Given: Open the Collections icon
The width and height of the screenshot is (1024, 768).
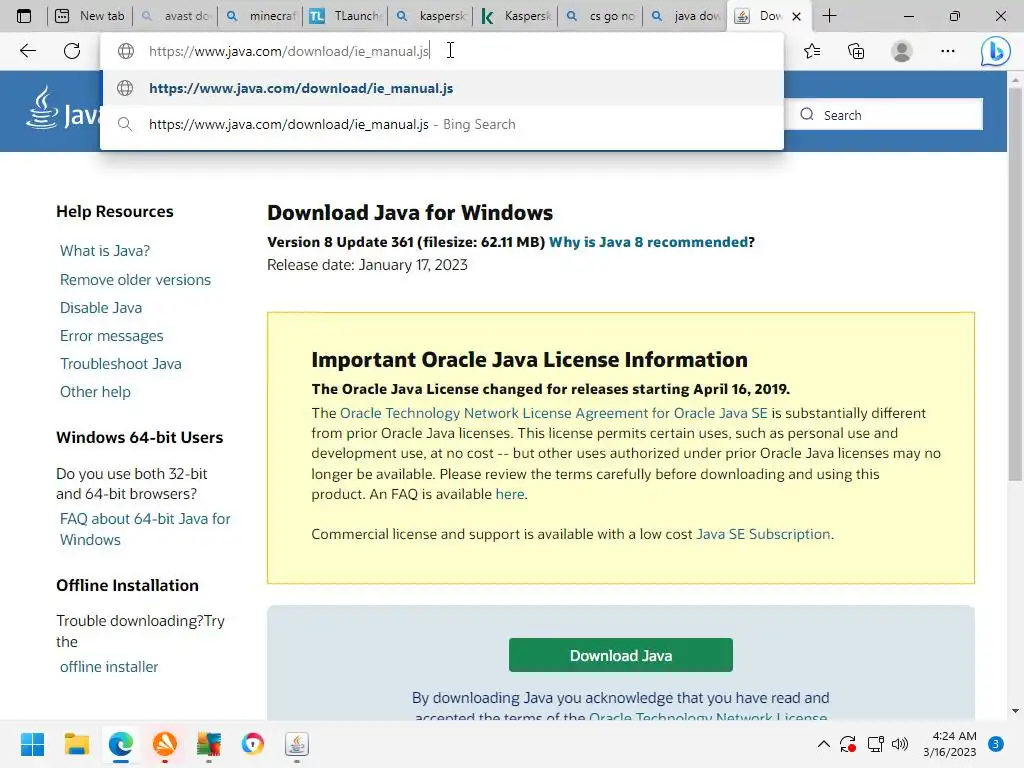Looking at the screenshot, I should (x=856, y=51).
